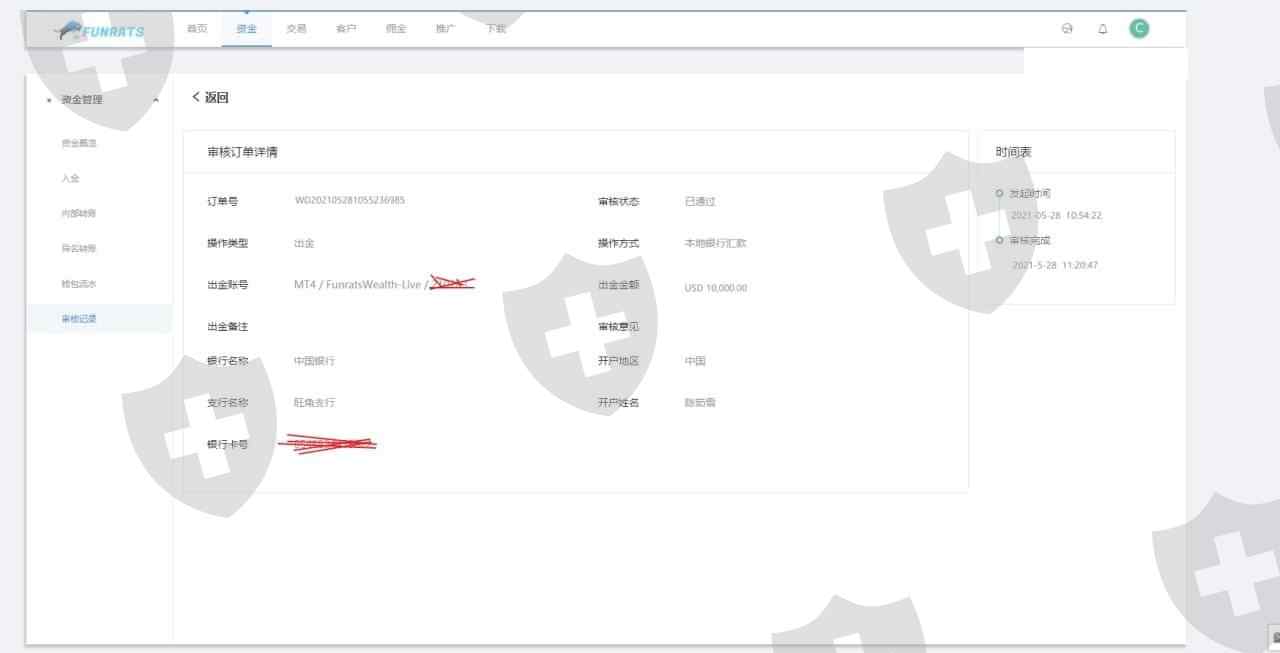Open 内部转账 in the sidebar
The width and height of the screenshot is (1280, 653).
(x=79, y=213)
